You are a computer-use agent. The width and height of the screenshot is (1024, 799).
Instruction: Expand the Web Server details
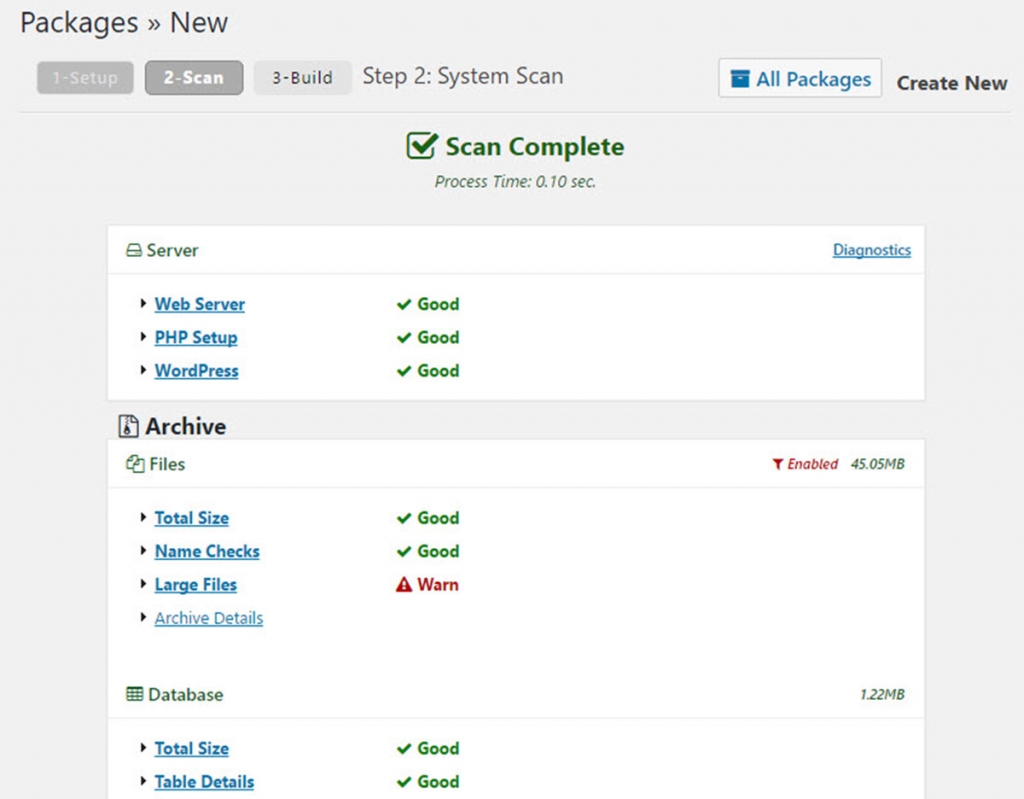pos(199,304)
